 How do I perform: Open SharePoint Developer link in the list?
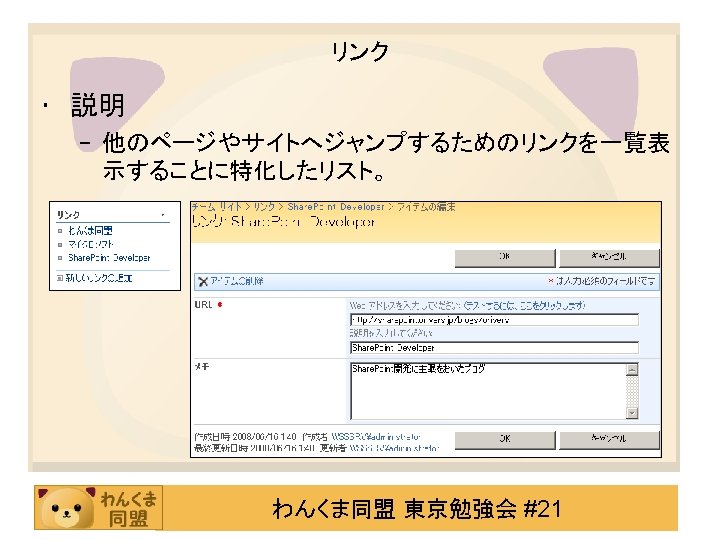pyautogui.click(x=109, y=258)
